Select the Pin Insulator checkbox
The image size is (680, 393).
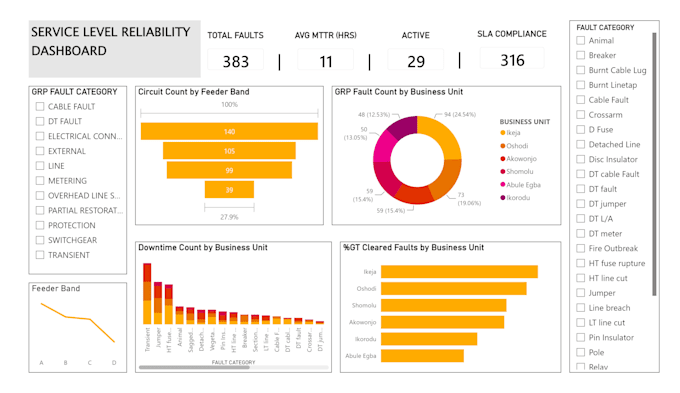pos(580,337)
